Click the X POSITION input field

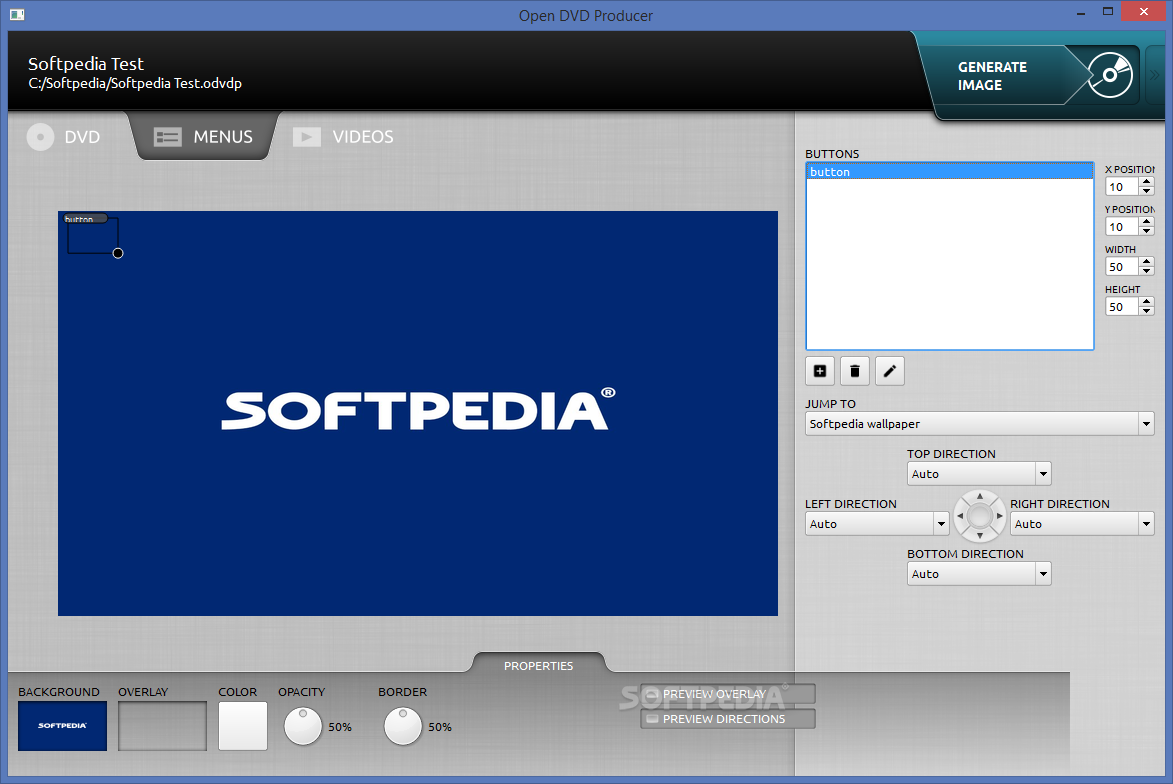[x=1122, y=187]
